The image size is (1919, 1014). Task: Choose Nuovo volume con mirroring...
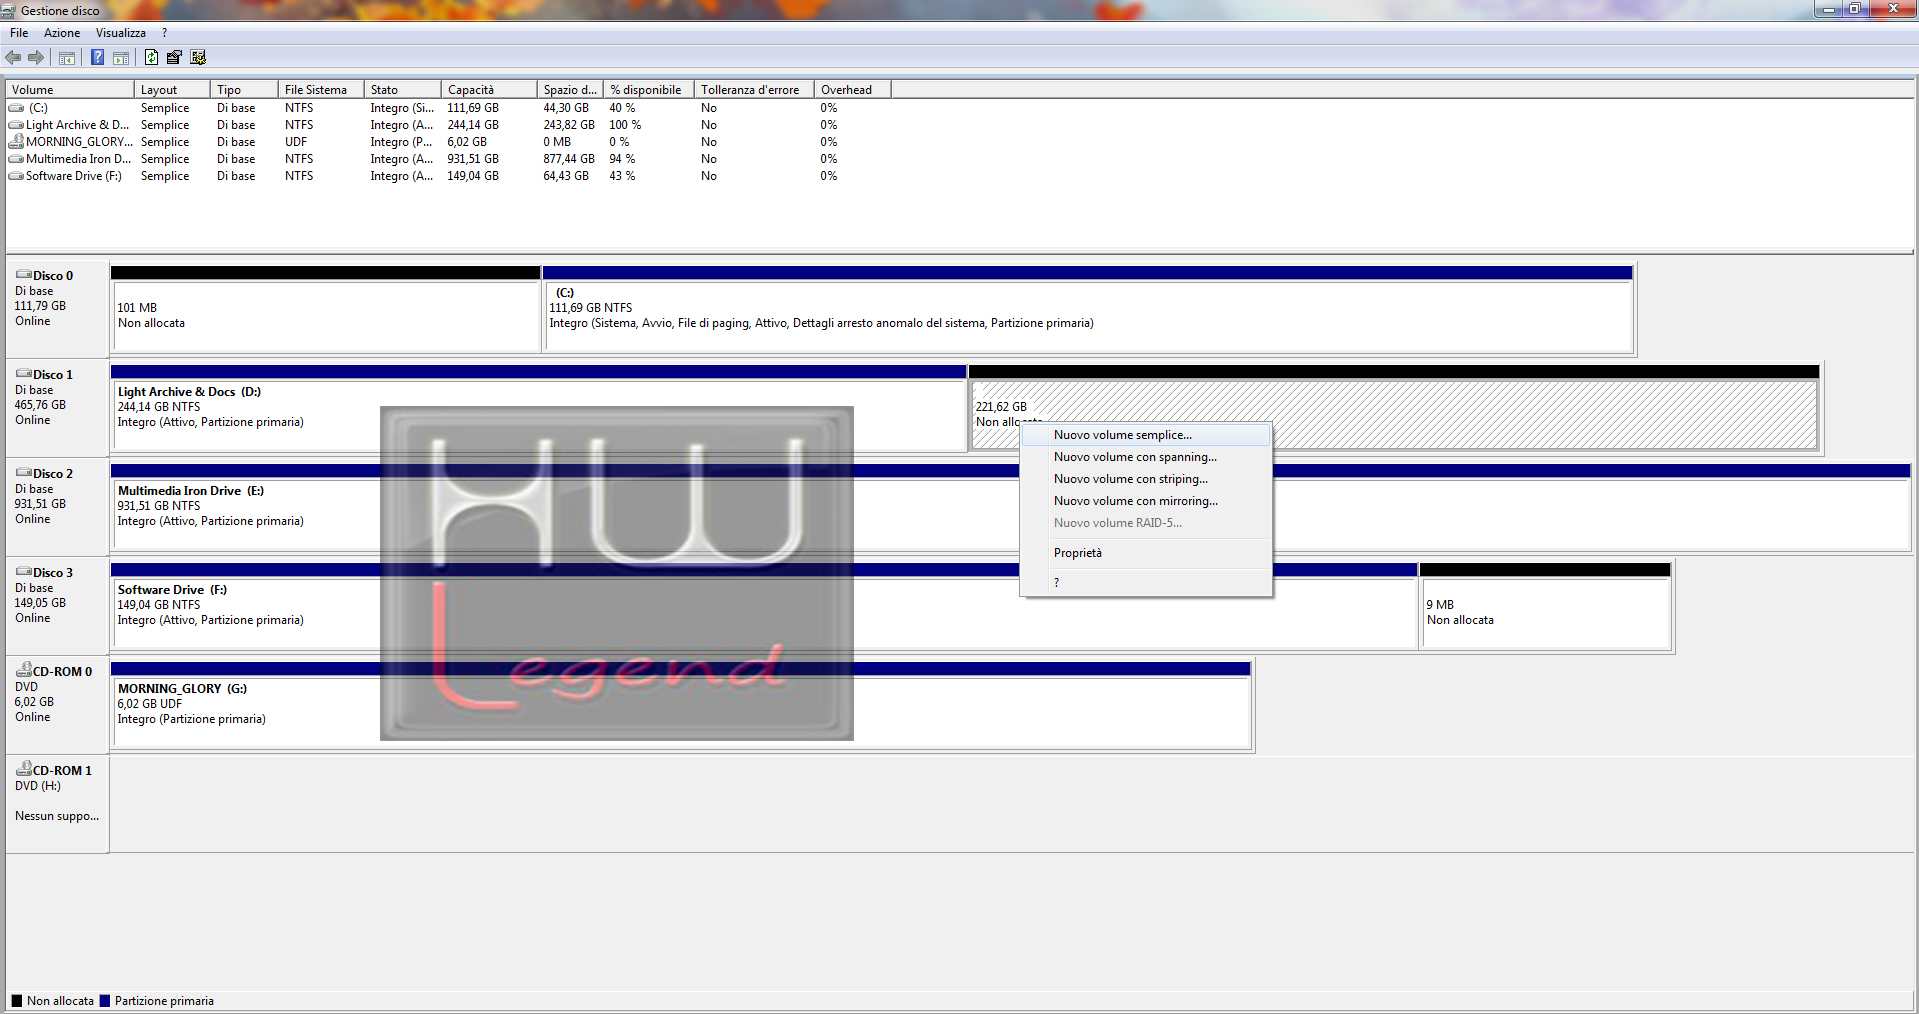coord(1146,501)
